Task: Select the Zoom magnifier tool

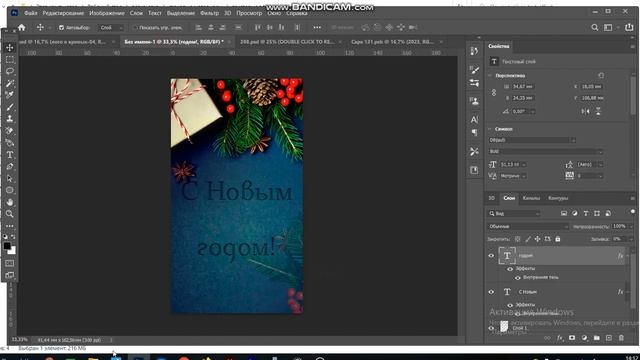Action: [10, 213]
